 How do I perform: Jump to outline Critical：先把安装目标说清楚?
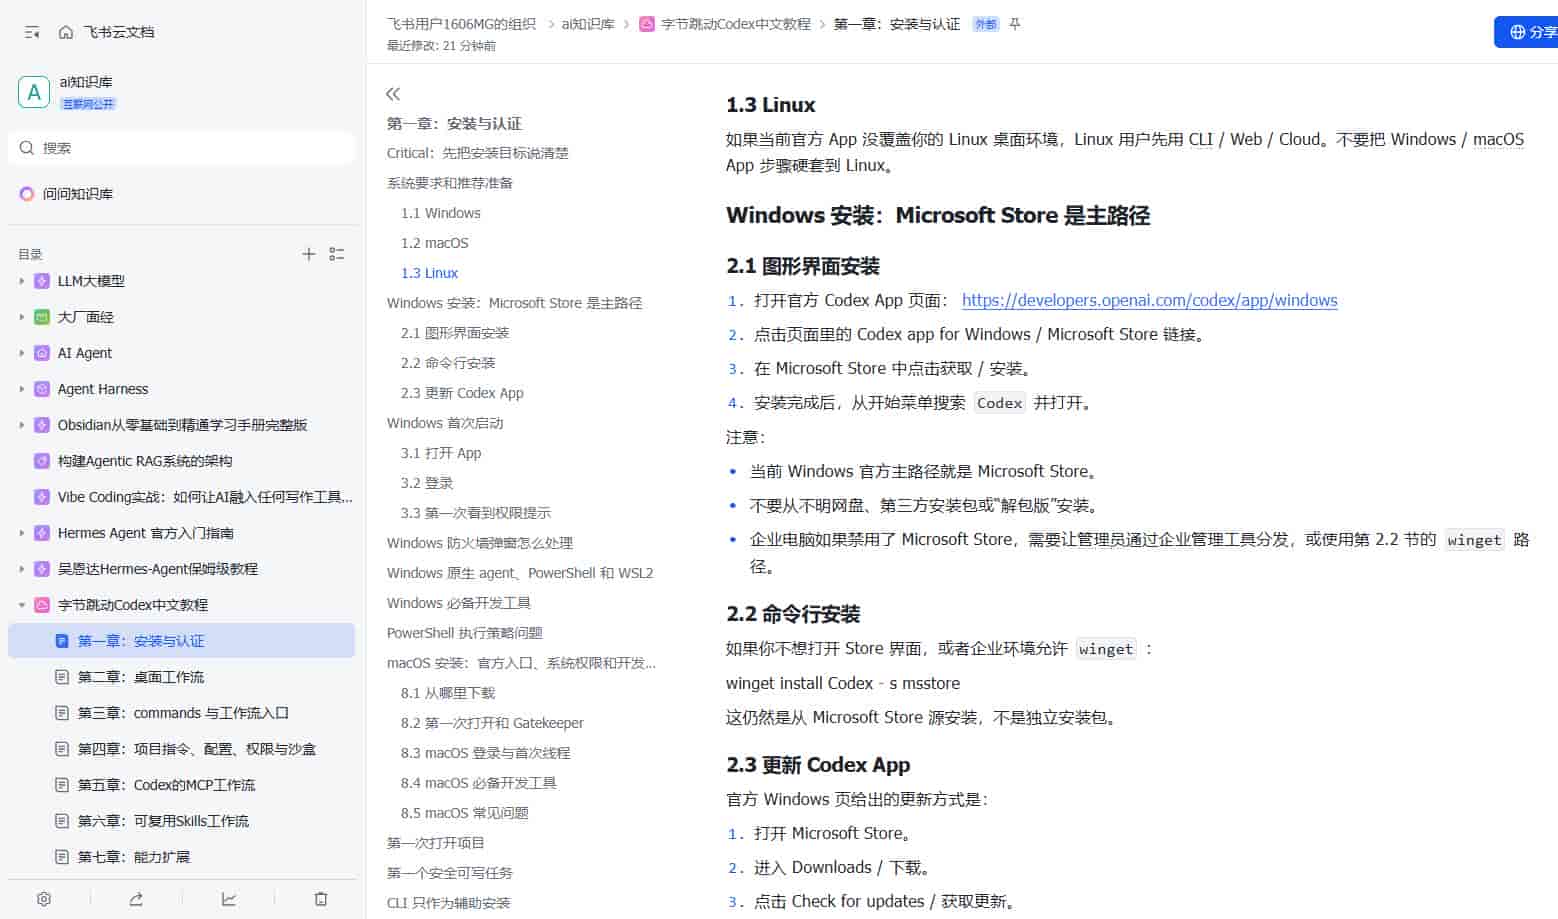click(478, 153)
